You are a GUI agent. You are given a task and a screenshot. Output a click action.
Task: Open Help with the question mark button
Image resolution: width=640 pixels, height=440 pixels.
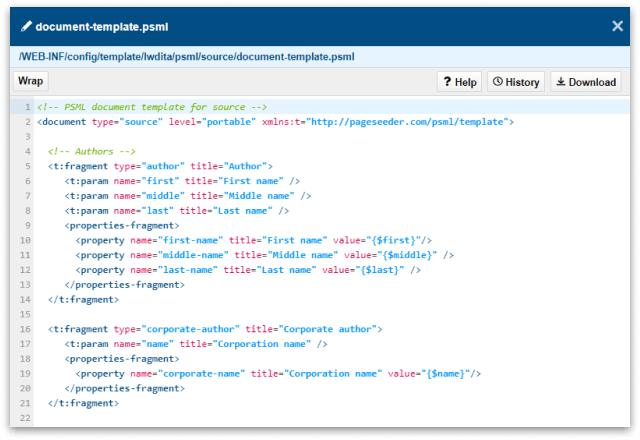click(458, 82)
